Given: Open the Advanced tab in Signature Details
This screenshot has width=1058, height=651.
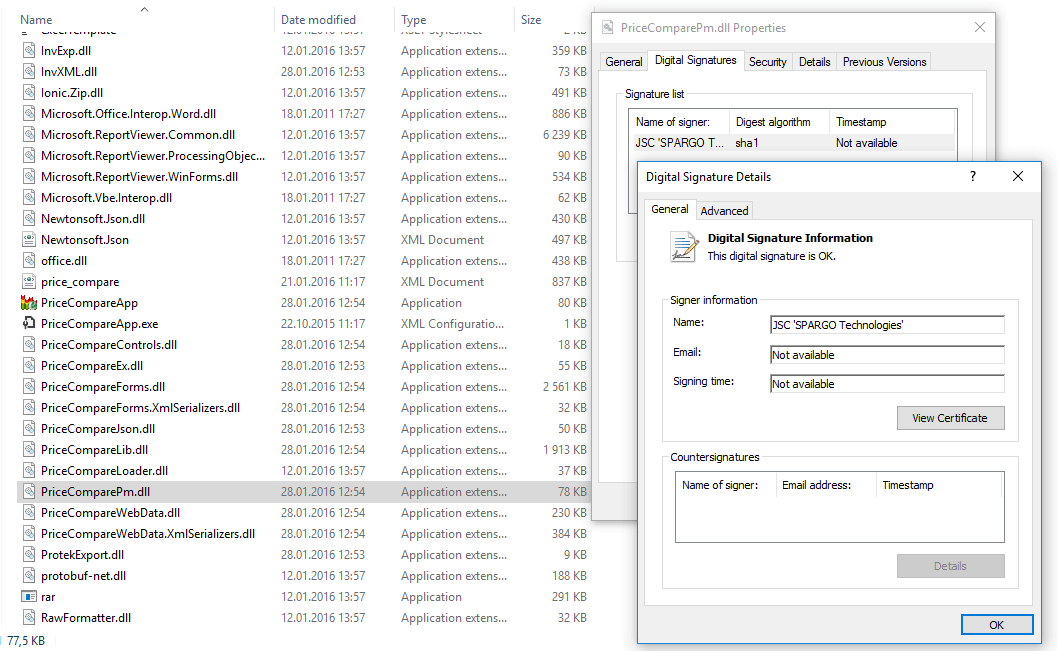Looking at the screenshot, I should click(724, 210).
